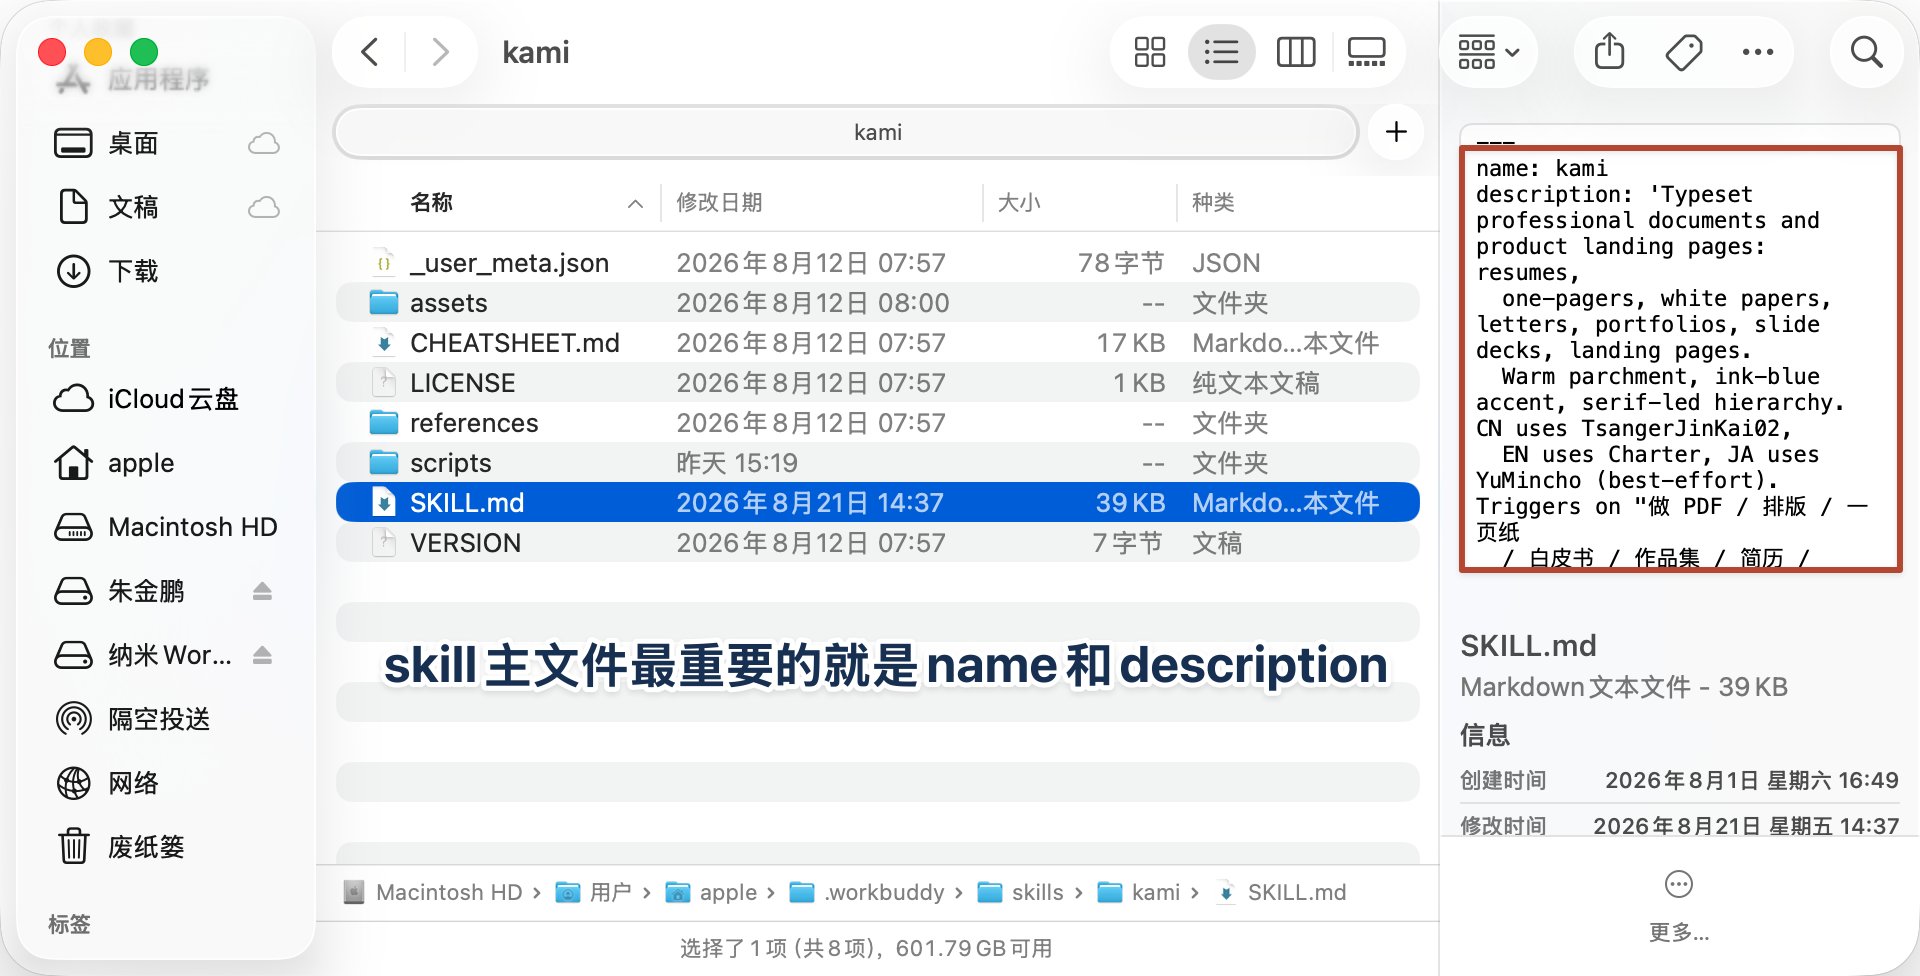Add a new tab with the plus button
This screenshot has height=976, width=1920.
[x=1396, y=131]
